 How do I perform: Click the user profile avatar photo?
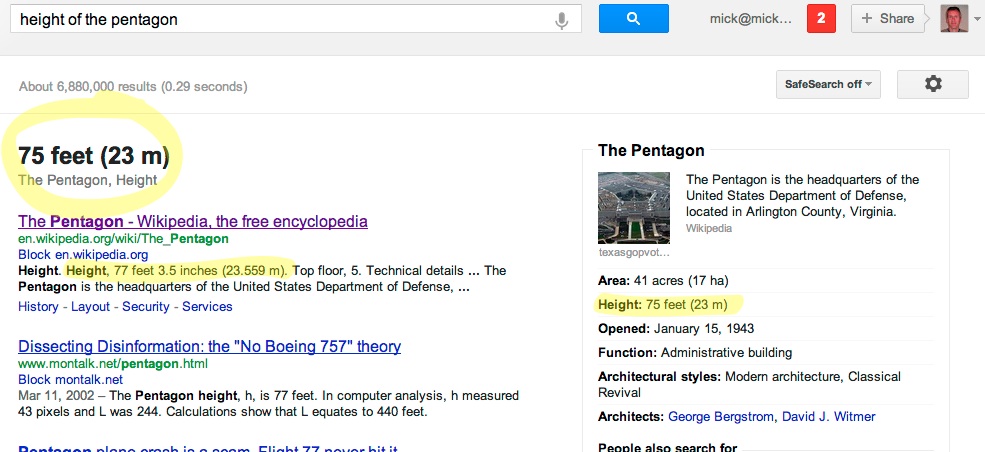click(954, 19)
